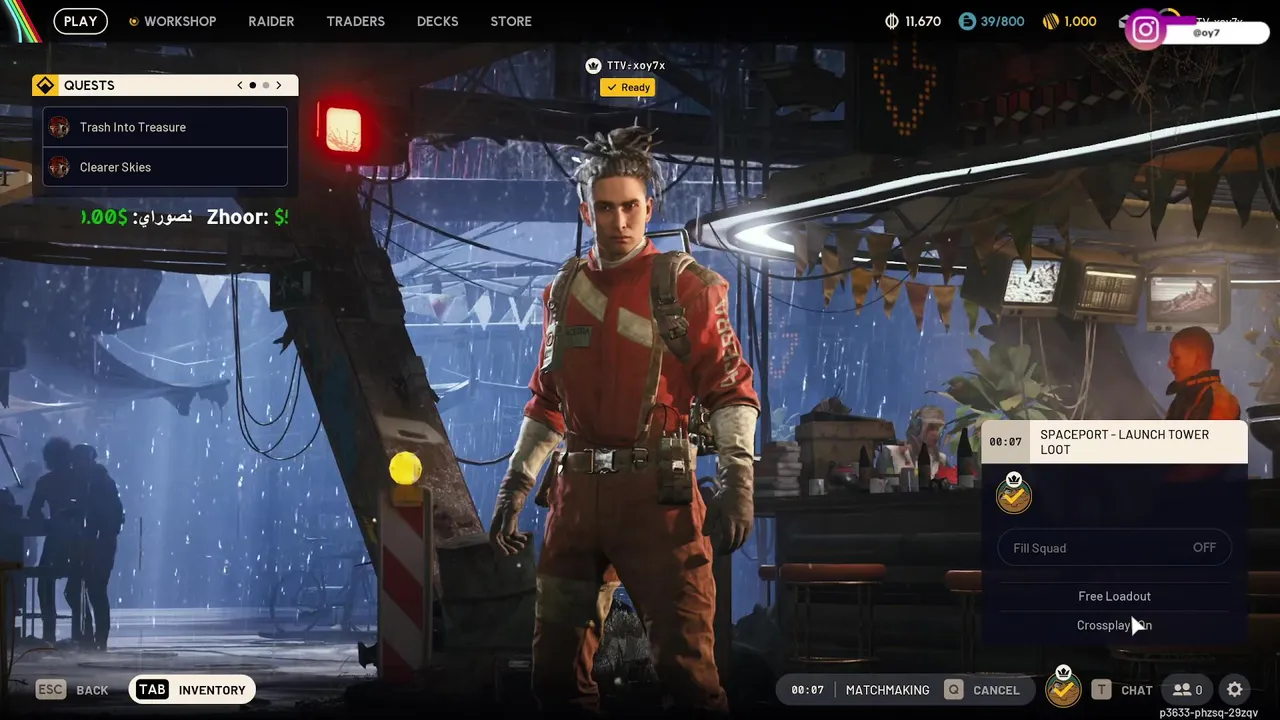Screen dimensions: 1280x720
Task: Open the Raider tab
Action: [271, 21]
